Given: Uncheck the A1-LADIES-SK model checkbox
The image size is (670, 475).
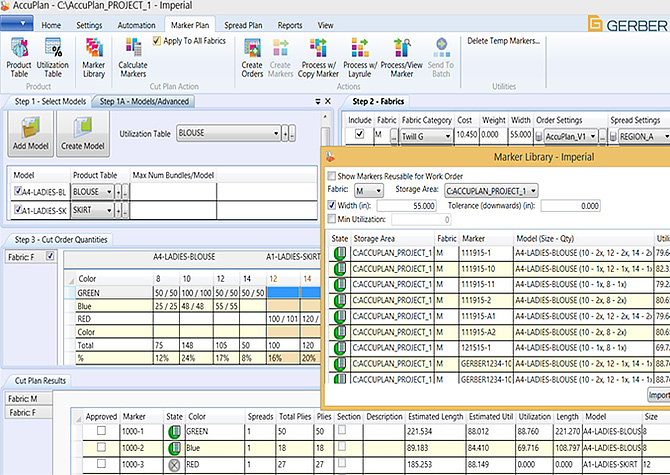Looking at the screenshot, I should [18, 209].
